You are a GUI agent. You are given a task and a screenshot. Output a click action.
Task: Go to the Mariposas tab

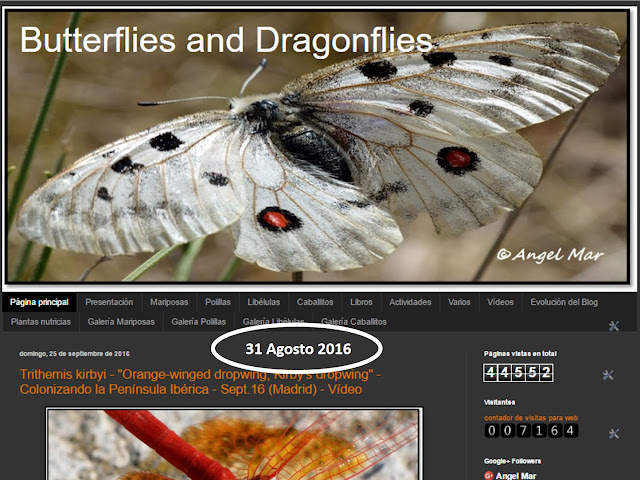(x=169, y=302)
